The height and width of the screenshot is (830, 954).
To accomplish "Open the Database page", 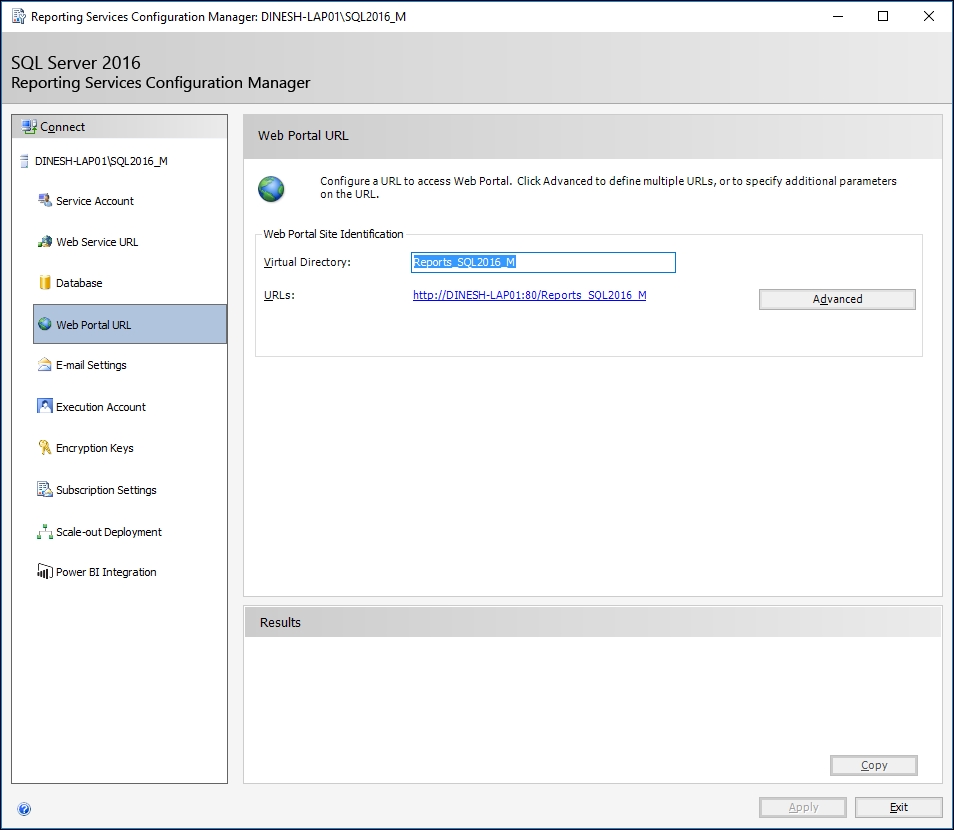I will tap(79, 283).
